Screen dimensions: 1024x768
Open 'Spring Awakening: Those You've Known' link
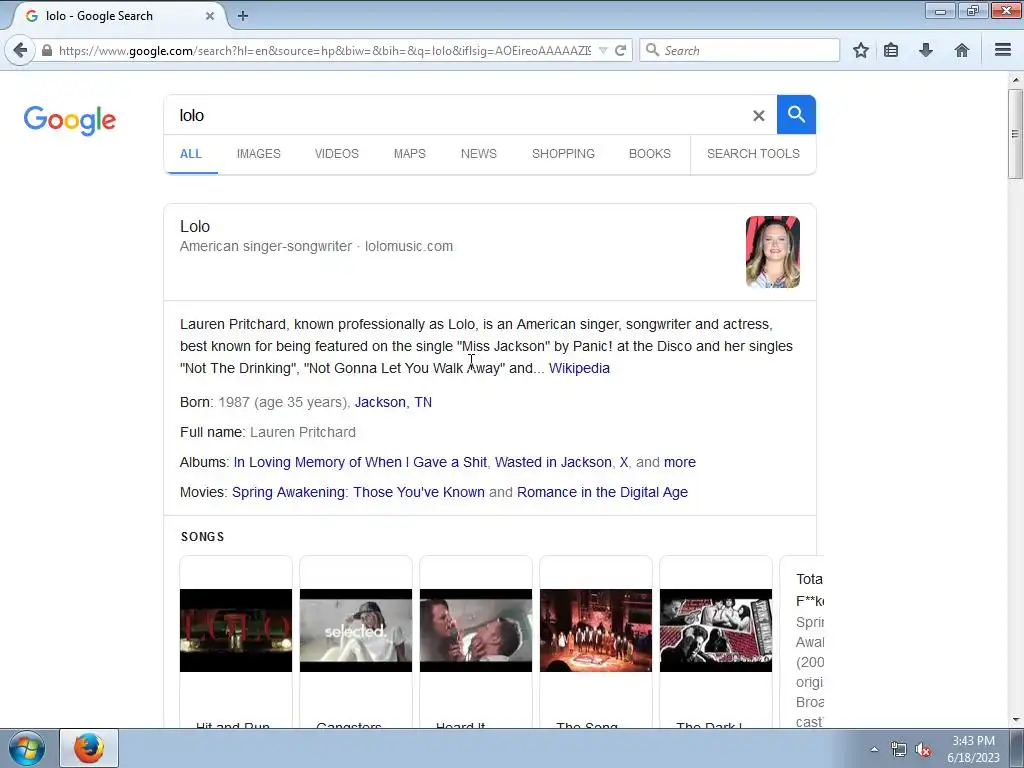point(359,492)
